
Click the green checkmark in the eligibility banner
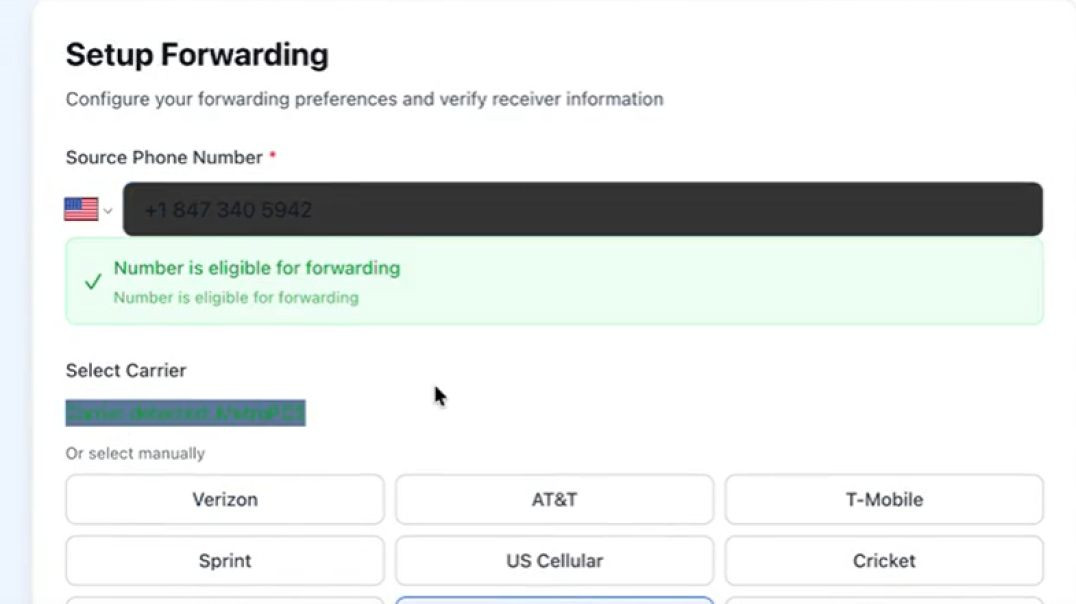point(92,280)
